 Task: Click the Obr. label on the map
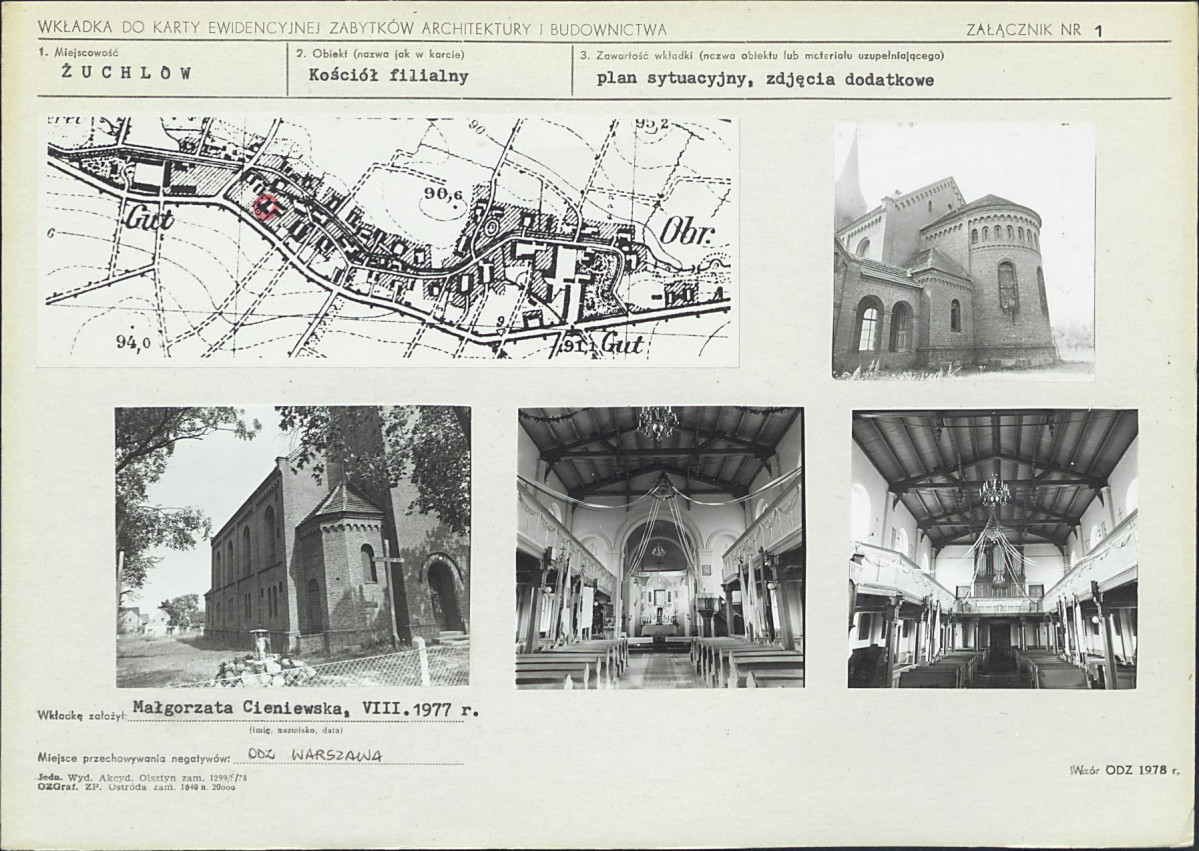[x=687, y=231]
